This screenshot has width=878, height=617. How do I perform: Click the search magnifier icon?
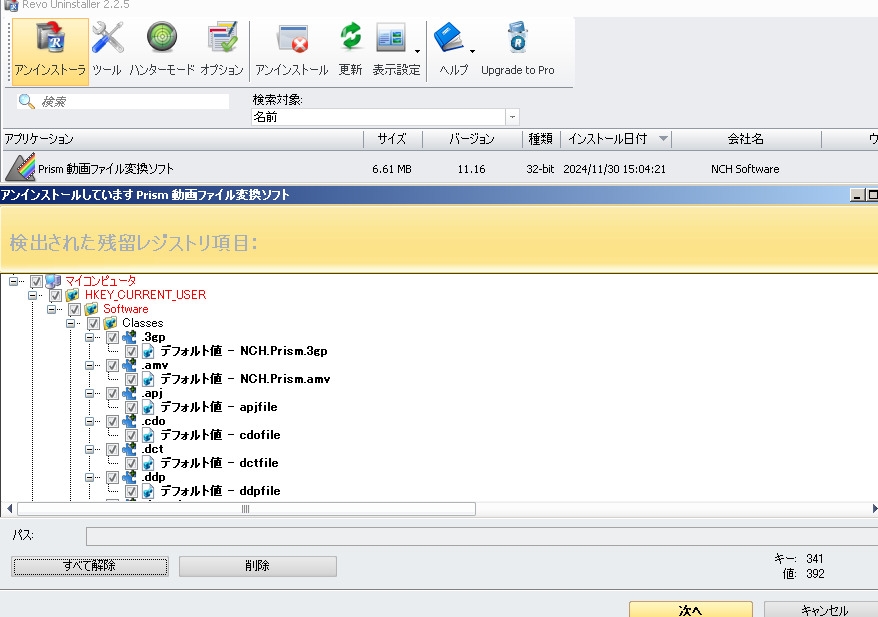pyautogui.click(x=26, y=101)
